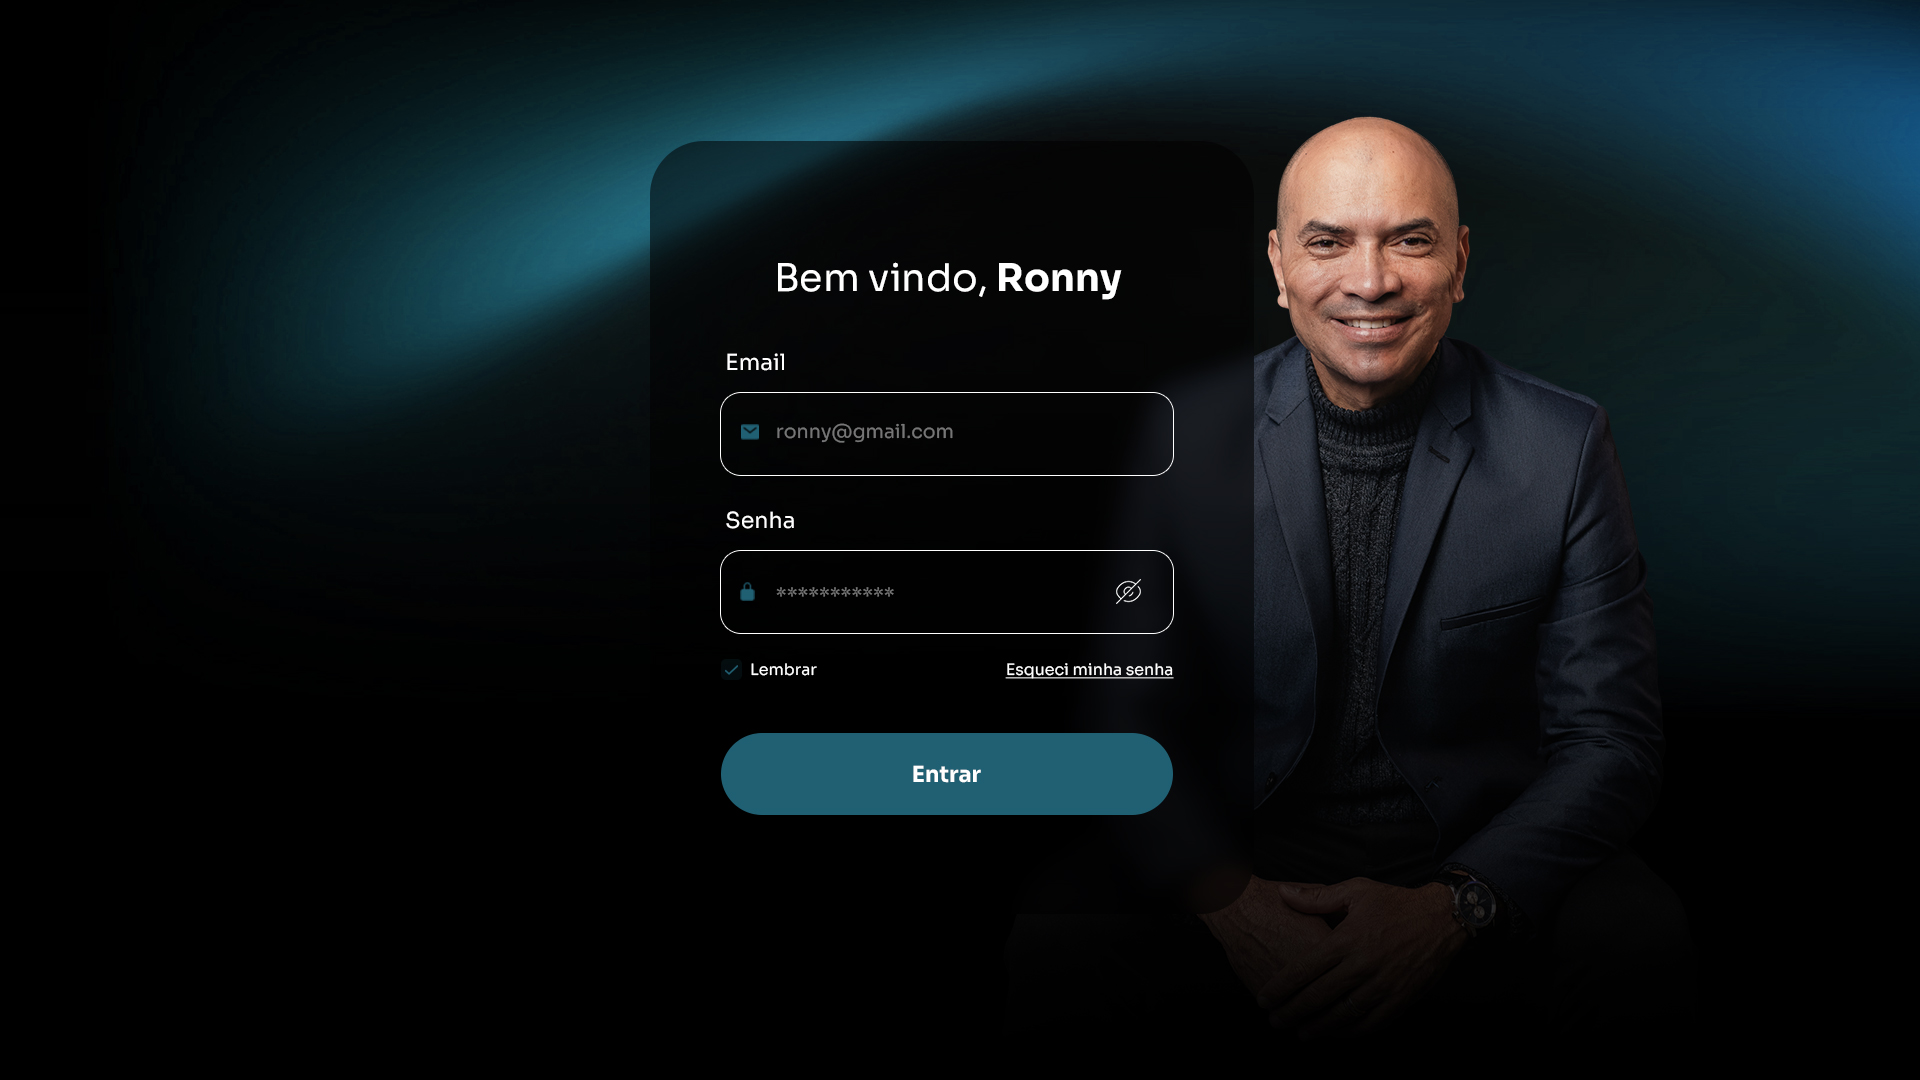Screen dimensions: 1920x1080
Task: Click the word senha in the forgot-password link
Action: click(x=1149, y=670)
